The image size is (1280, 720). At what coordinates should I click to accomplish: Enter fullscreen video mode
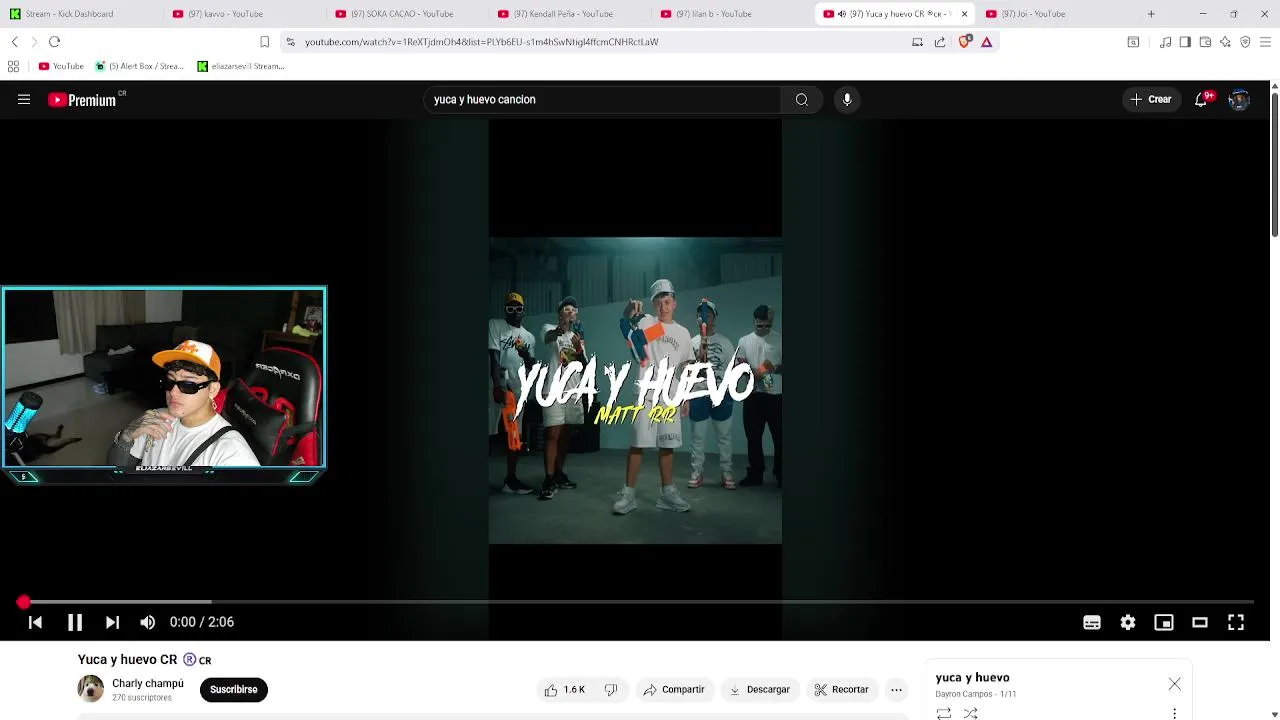[1236, 622]
